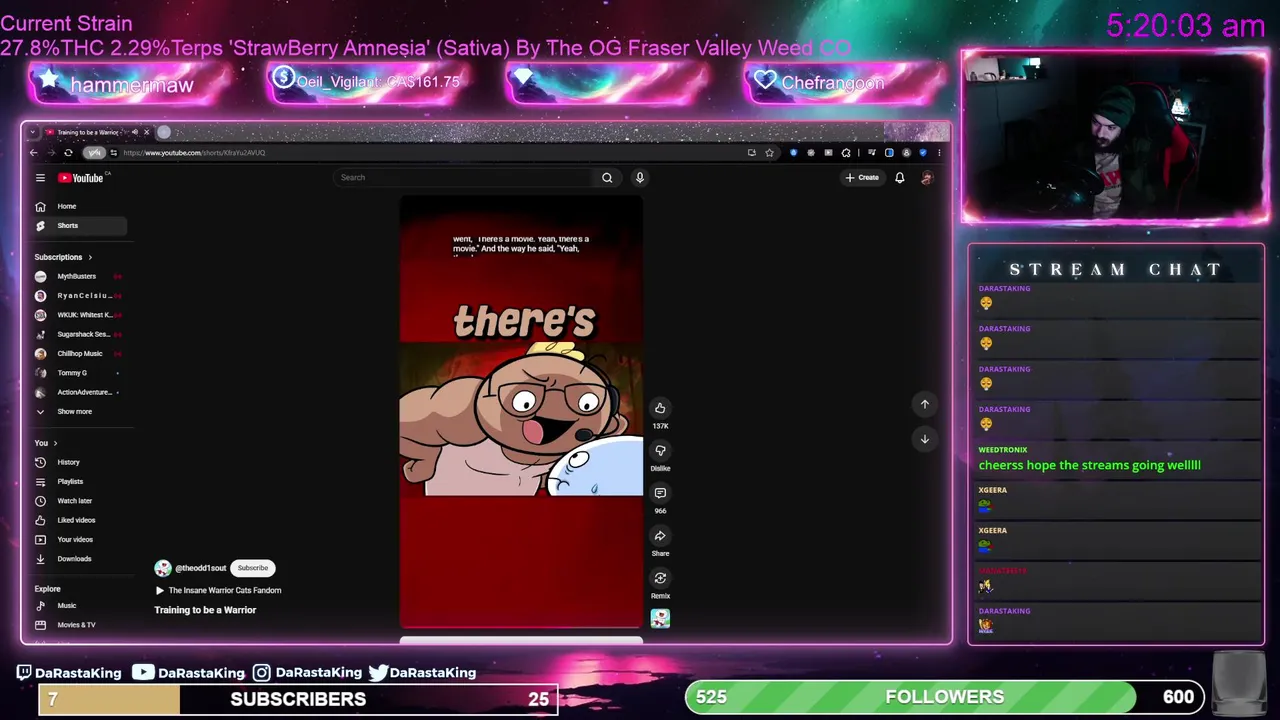Open WKUK: Whitest Kids channel

click(78, 315)
